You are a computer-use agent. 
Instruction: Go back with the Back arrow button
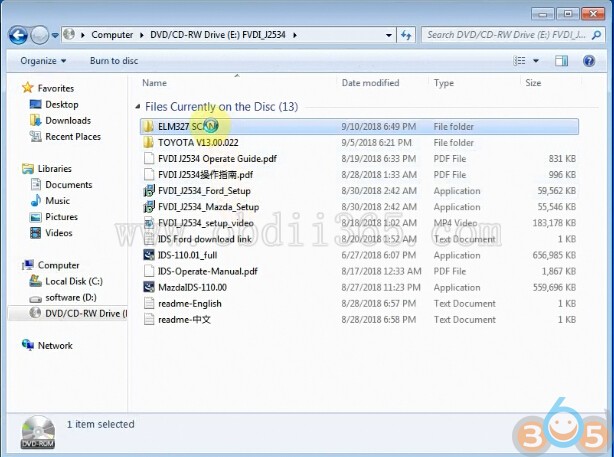(18, 35)
